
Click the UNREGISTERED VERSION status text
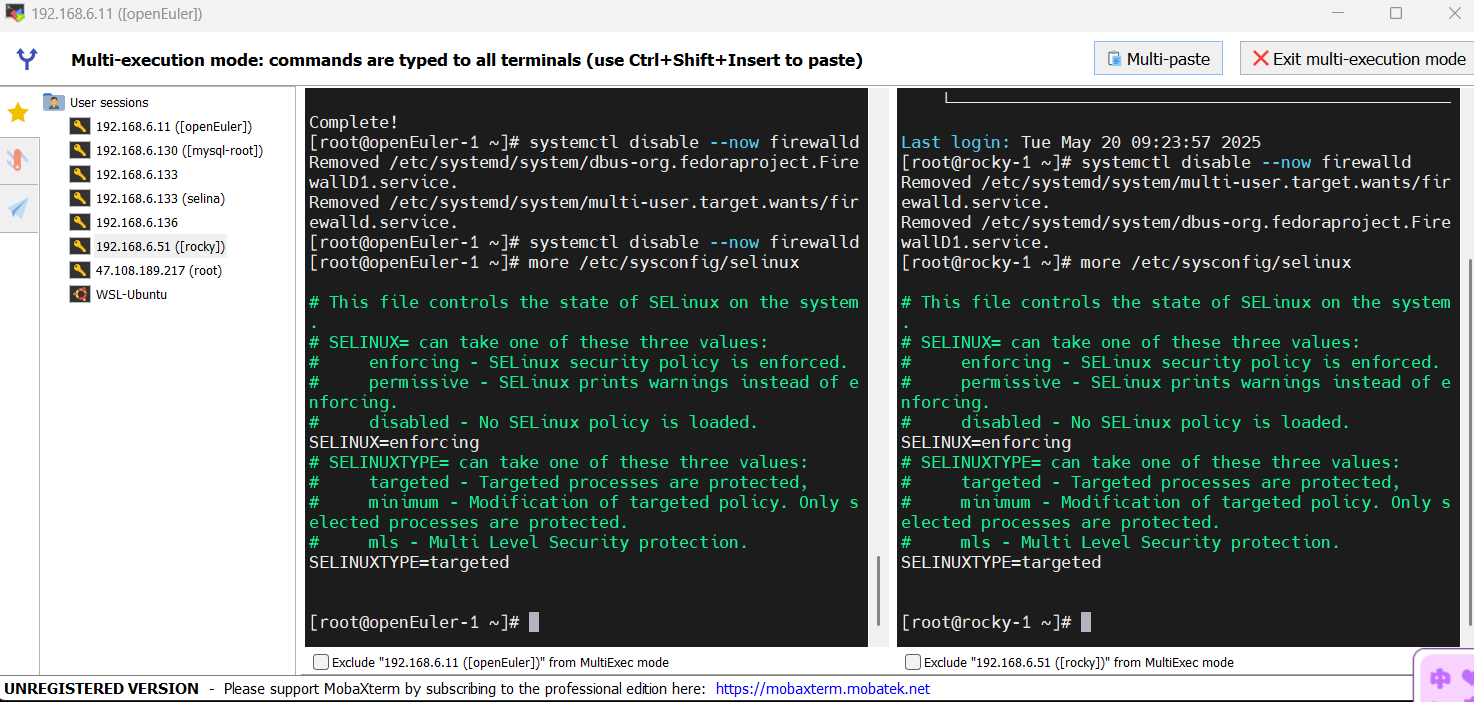click(101, 688)
